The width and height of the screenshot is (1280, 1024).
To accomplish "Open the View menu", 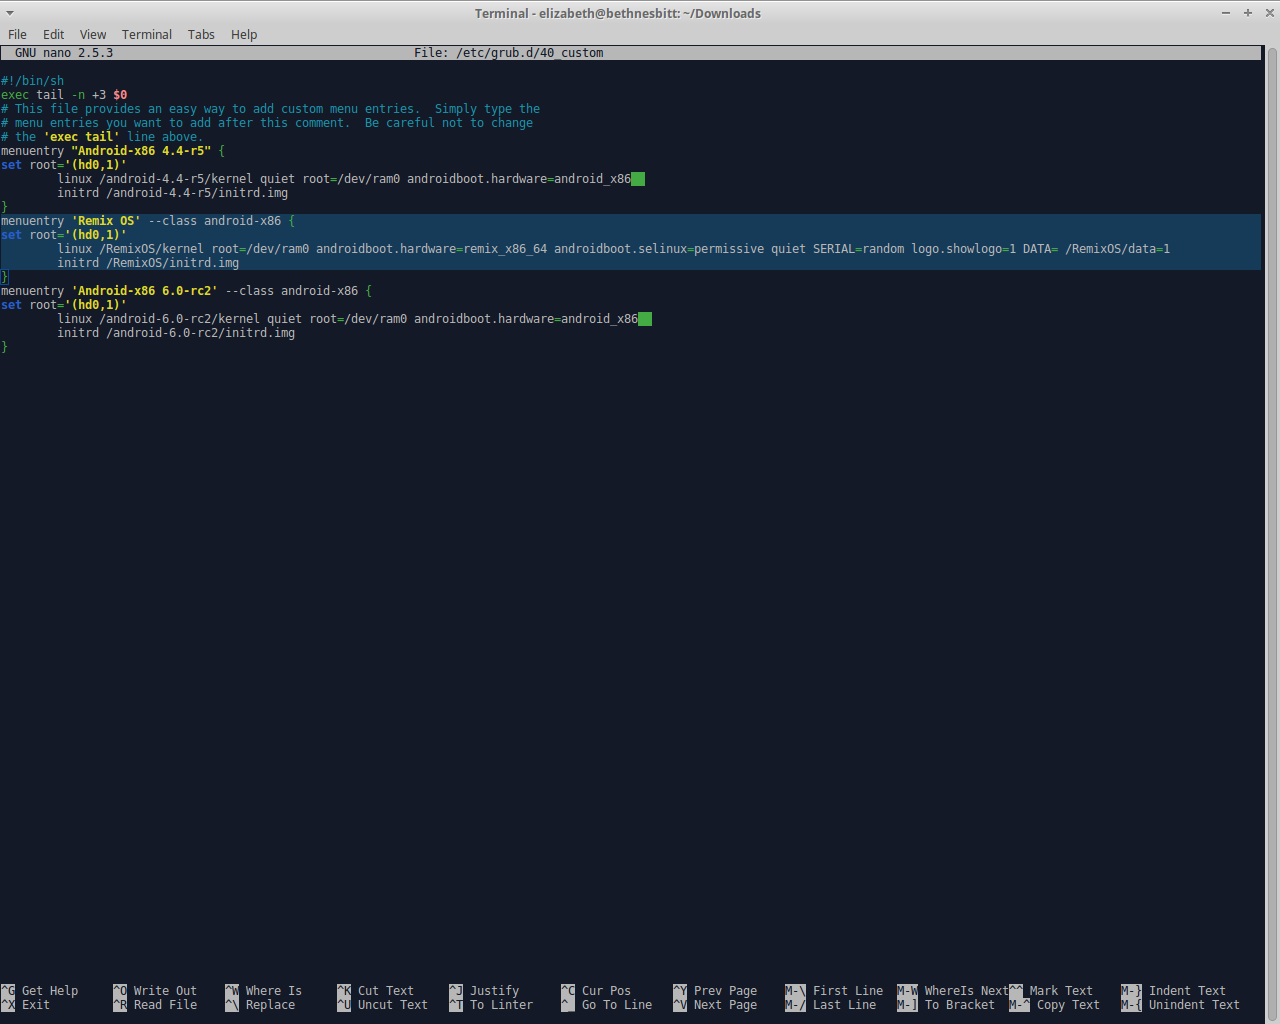I will (93, 34).
